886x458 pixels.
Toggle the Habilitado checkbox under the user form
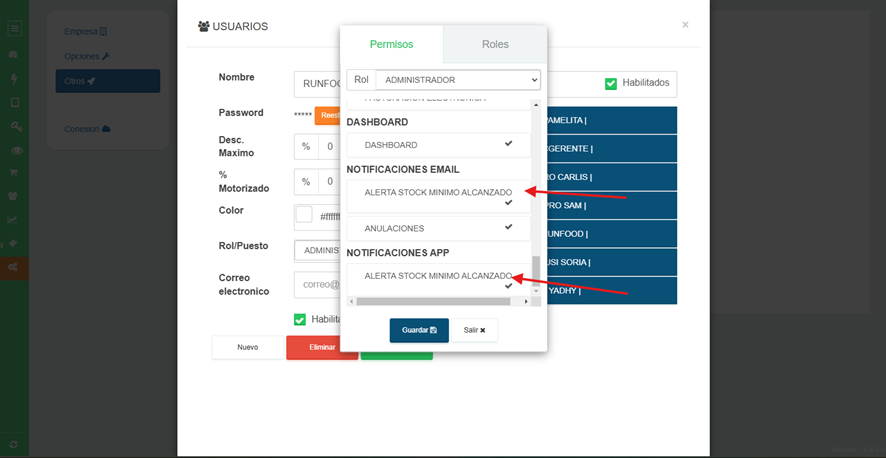coord(300,320)
